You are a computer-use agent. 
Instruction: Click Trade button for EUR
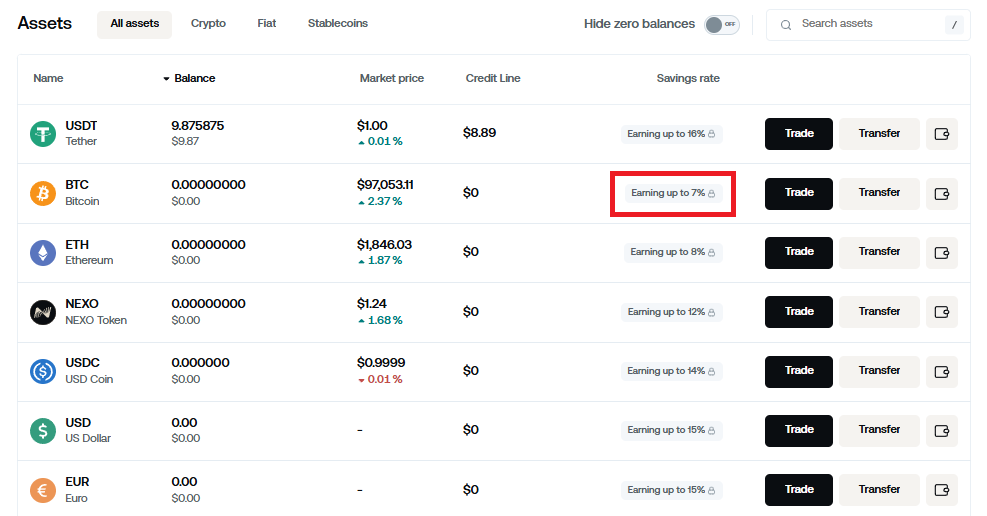799,490
